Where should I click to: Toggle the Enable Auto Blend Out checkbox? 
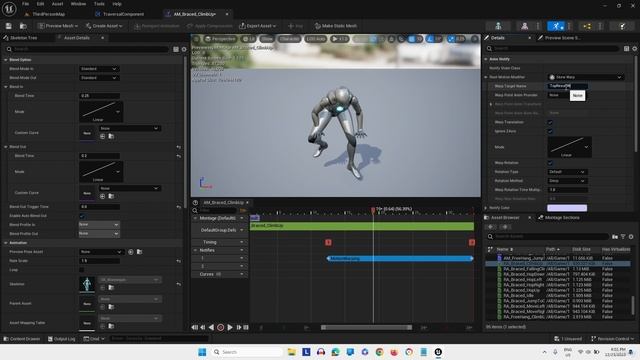pyautogui.click(x=82, y=216)
